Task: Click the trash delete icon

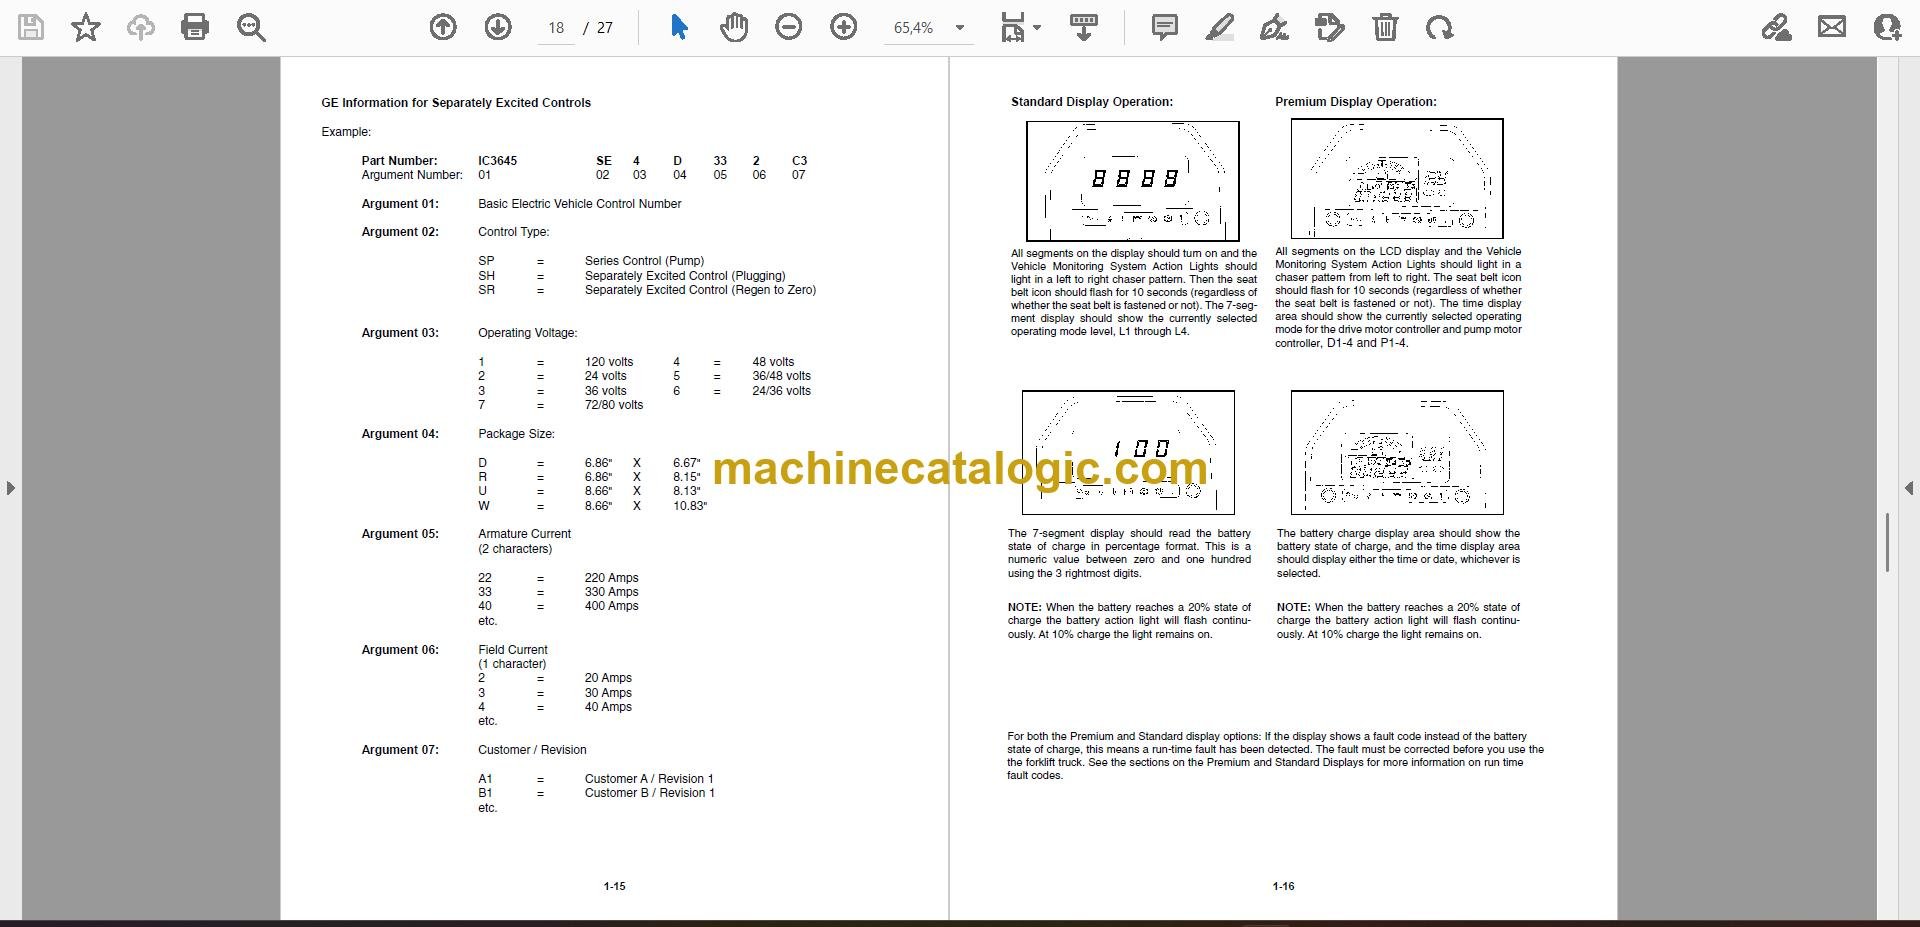Action: (1385, 27)
